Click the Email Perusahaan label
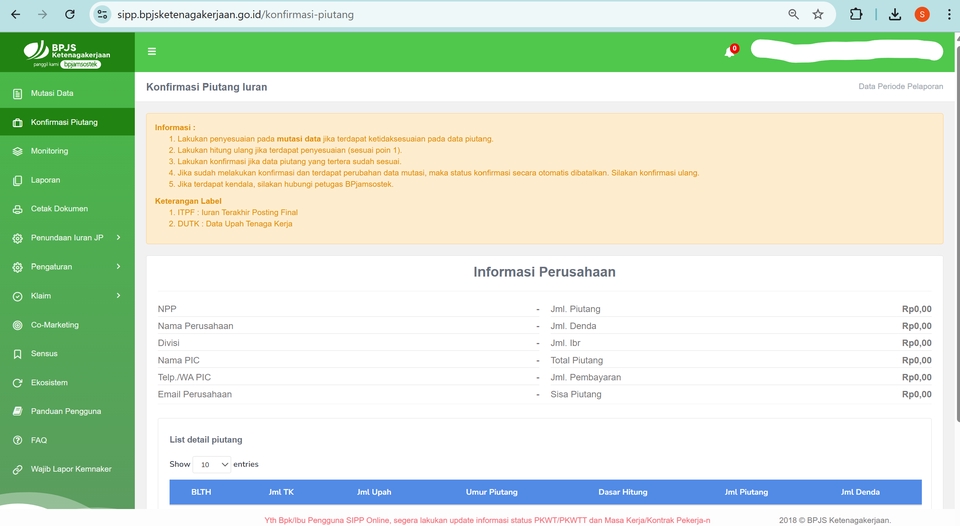960x526 pixels. click(195, 394)
